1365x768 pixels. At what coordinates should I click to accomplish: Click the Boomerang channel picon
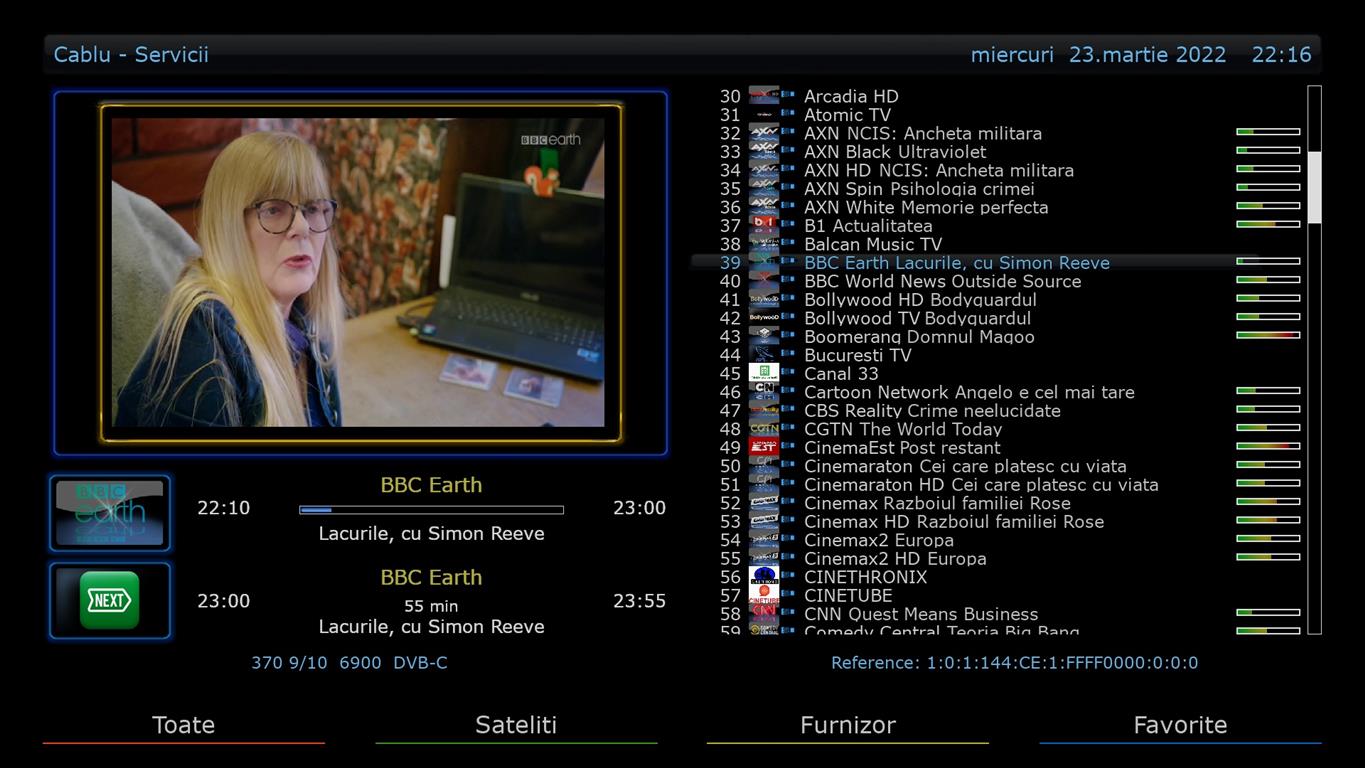point(764,337)
